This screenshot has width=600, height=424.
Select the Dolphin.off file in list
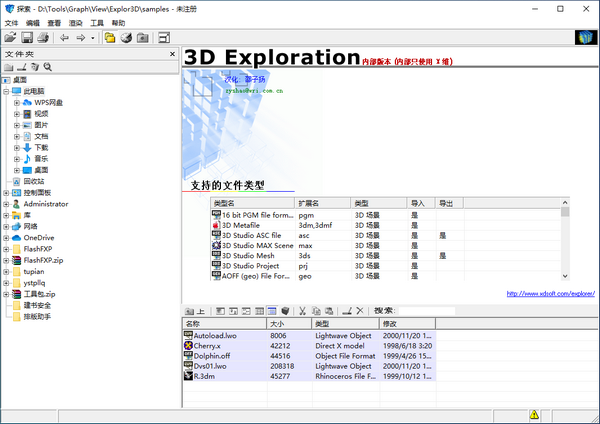point(215,356)
